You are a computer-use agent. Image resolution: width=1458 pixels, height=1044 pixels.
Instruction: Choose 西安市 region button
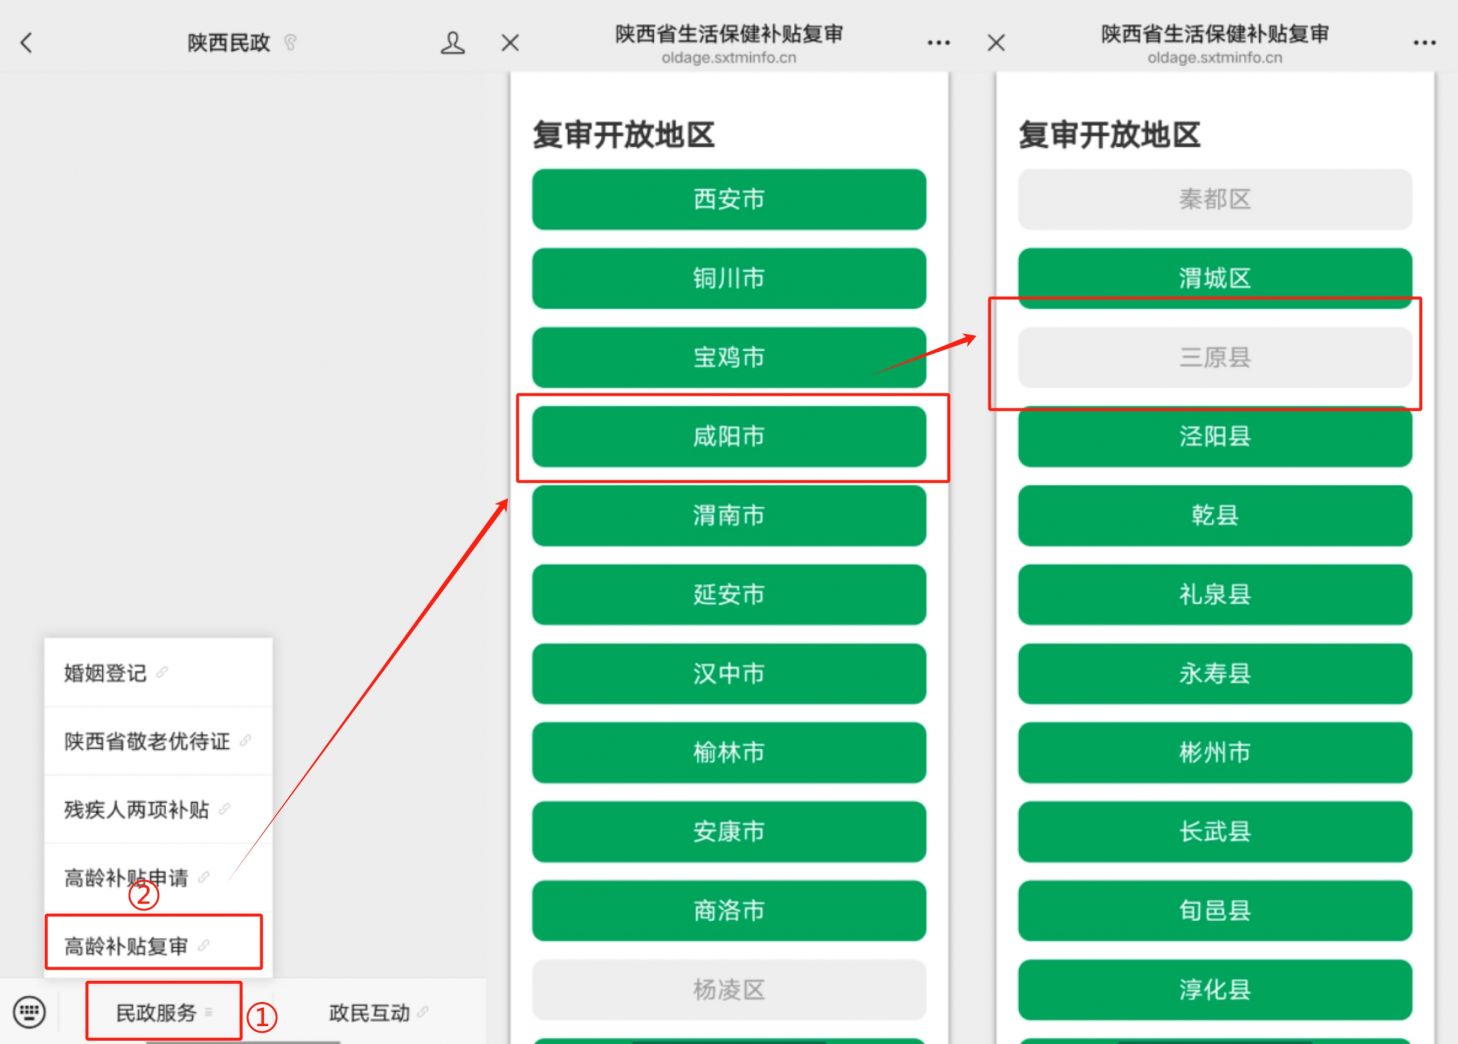[729, 199]
